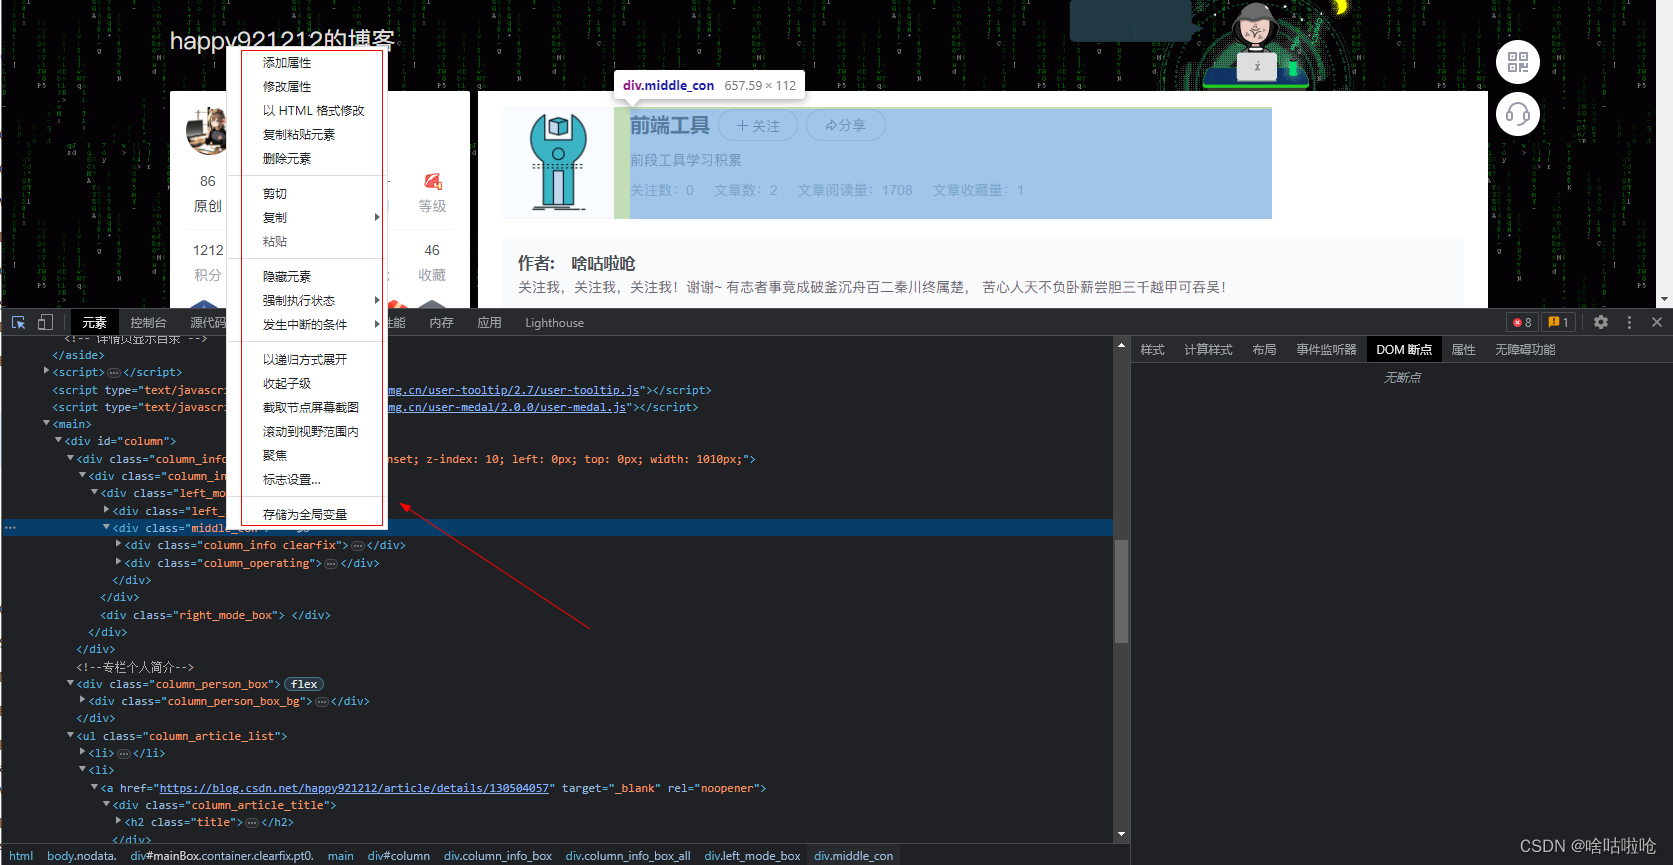Open the '复制' submenu arrow
This screenshot has height=865, width=1673.
click(377, 217)
